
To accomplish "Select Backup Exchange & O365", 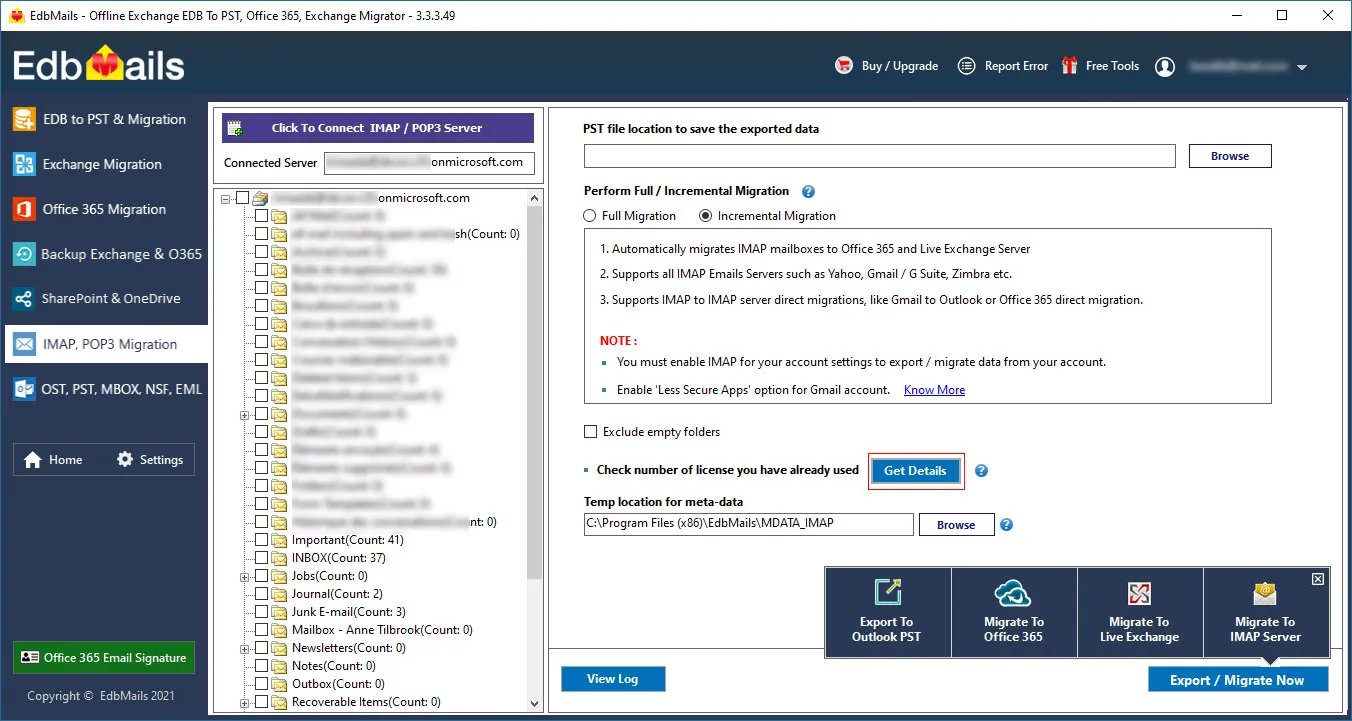I will click(104, 254).
